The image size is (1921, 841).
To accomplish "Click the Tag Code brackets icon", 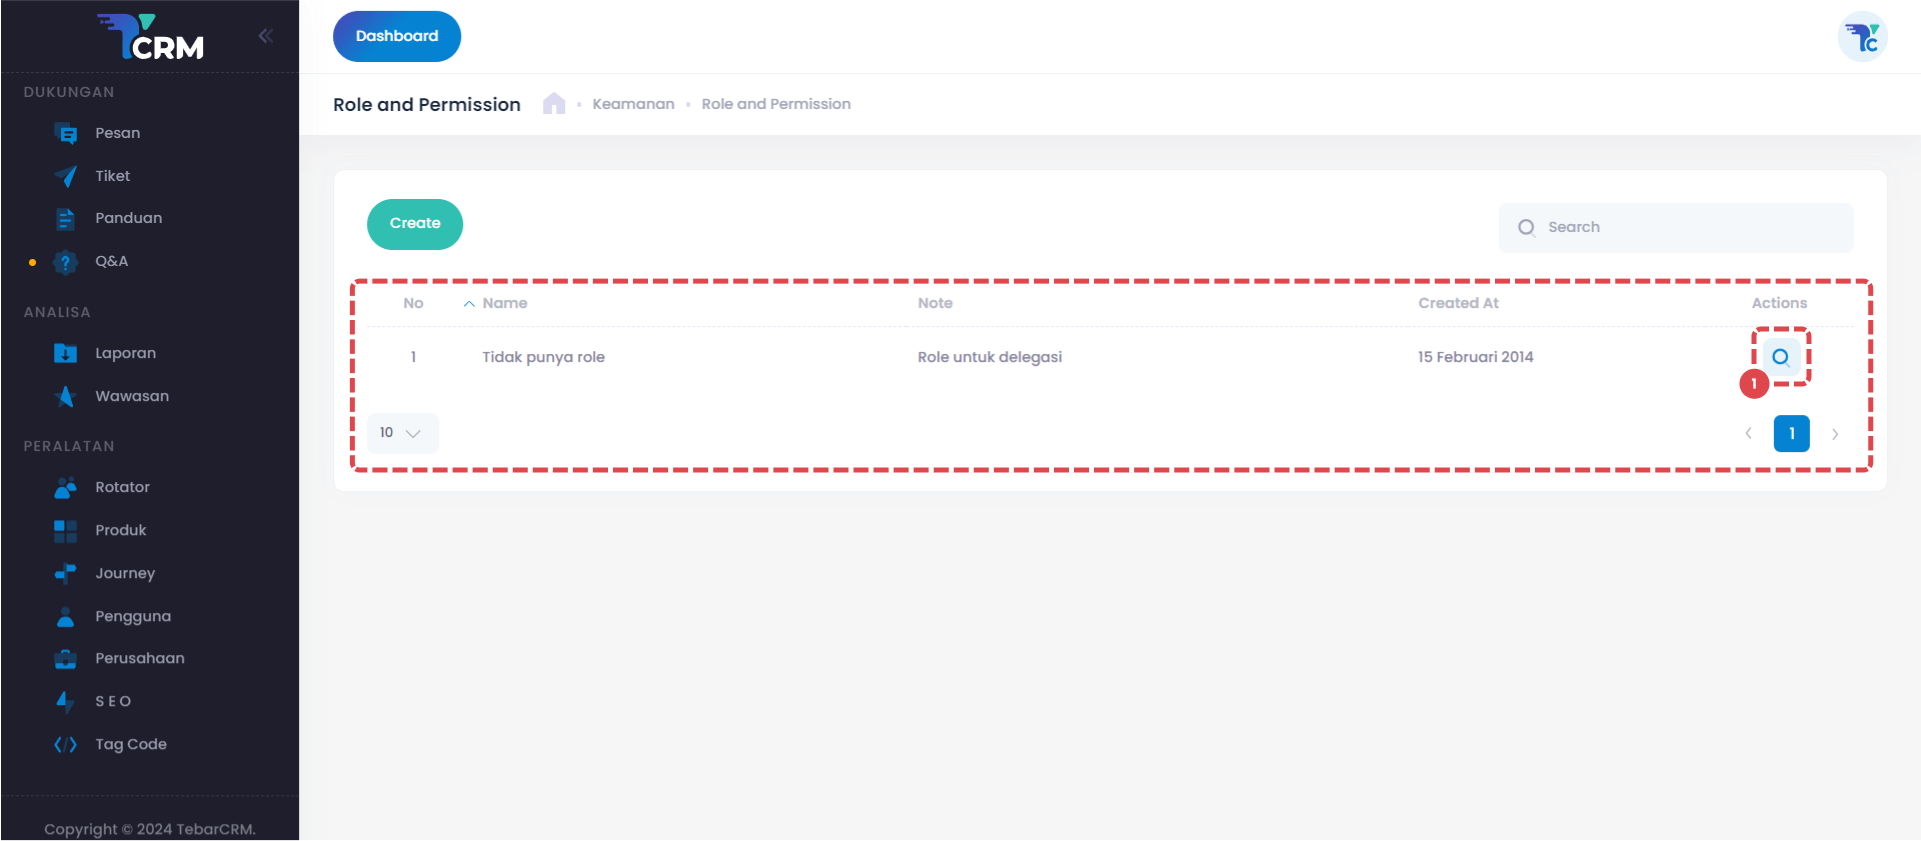I will click(x=66, y=745).
